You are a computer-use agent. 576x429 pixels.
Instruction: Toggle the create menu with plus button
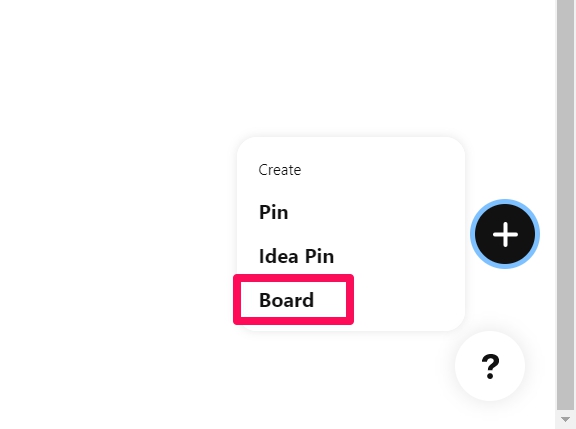505,234
